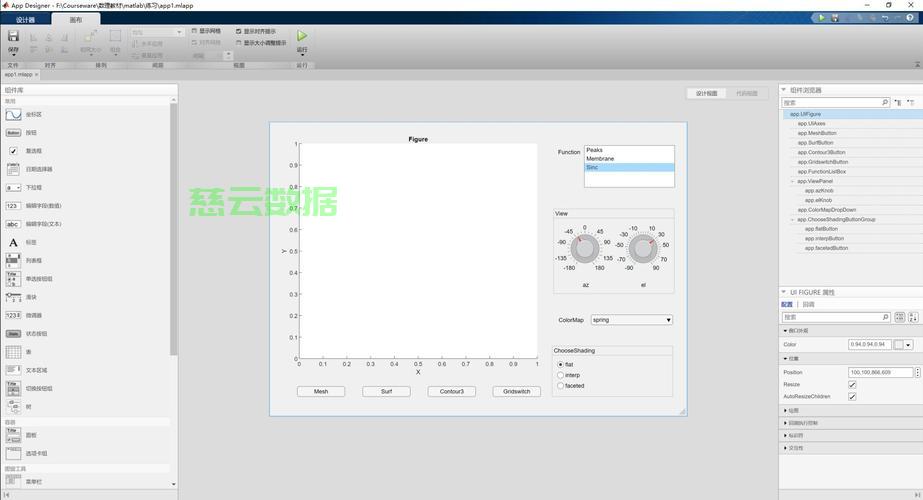Toggle the Show Alignment Hints (显示对齐提示) checkbox
923x500 pixels.
238,31
